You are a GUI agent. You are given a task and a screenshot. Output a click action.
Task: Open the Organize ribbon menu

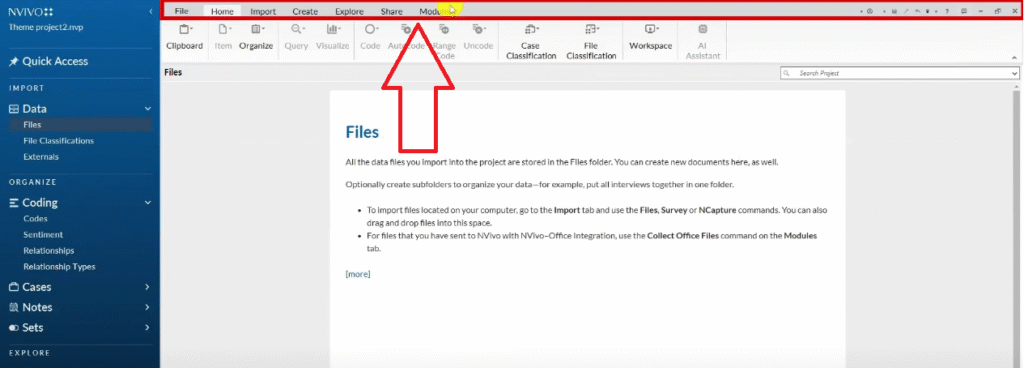pyautogui.click(x=256, y=37)
